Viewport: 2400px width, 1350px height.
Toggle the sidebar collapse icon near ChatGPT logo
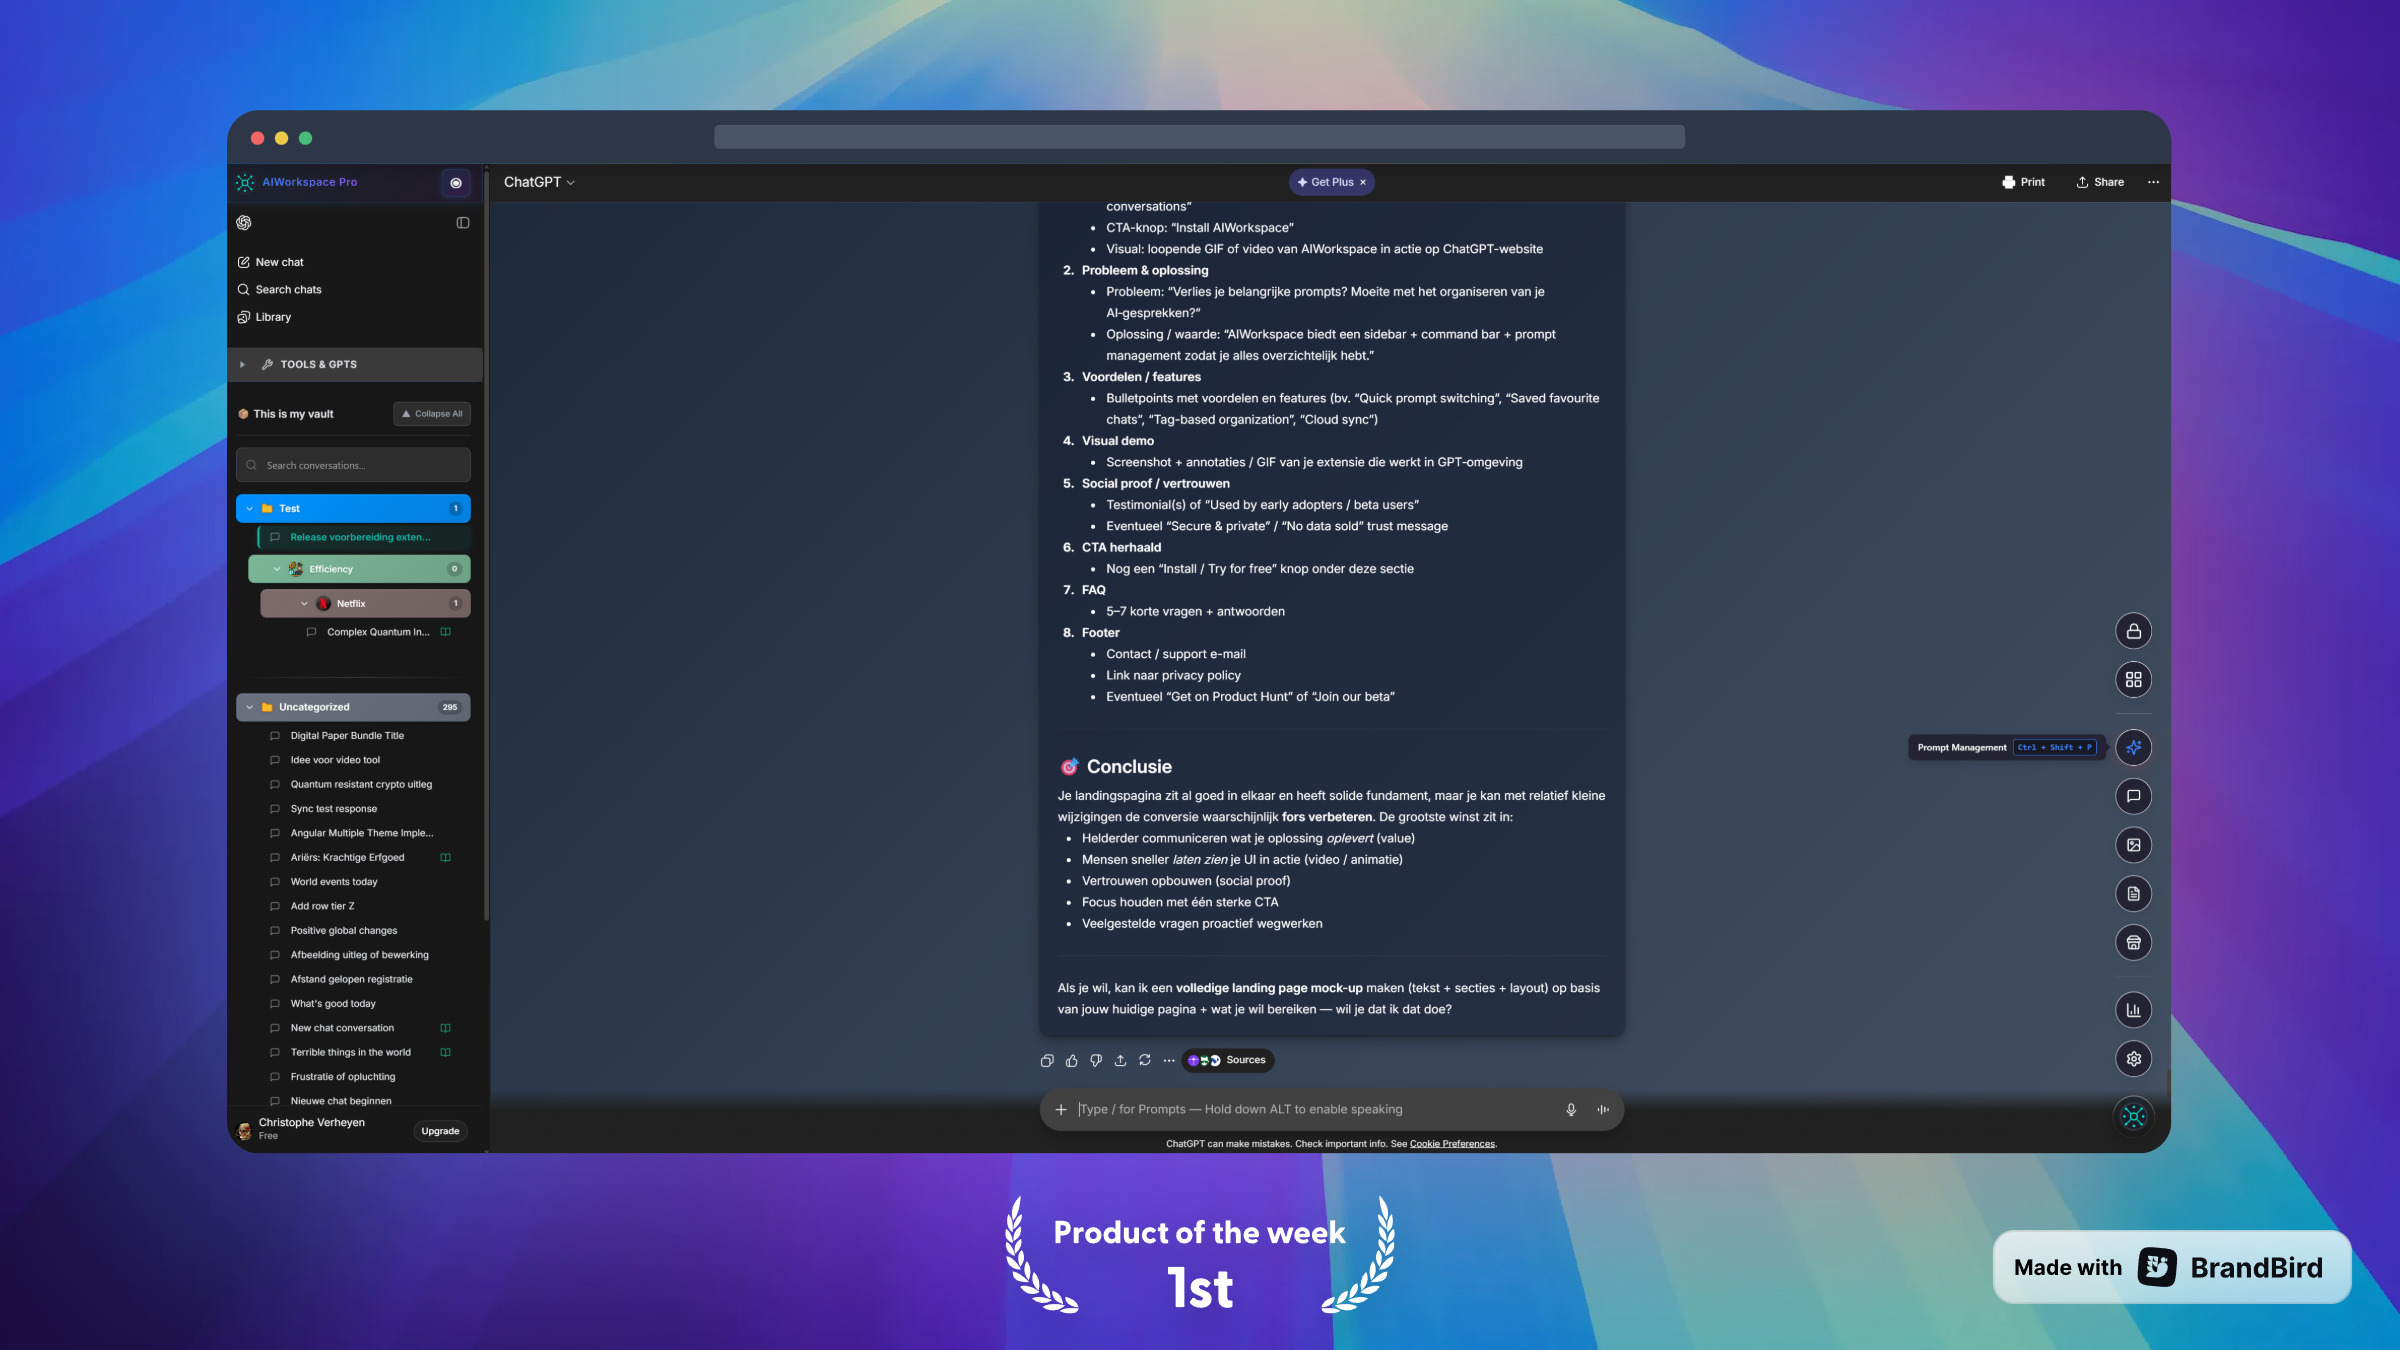point(461,222)
